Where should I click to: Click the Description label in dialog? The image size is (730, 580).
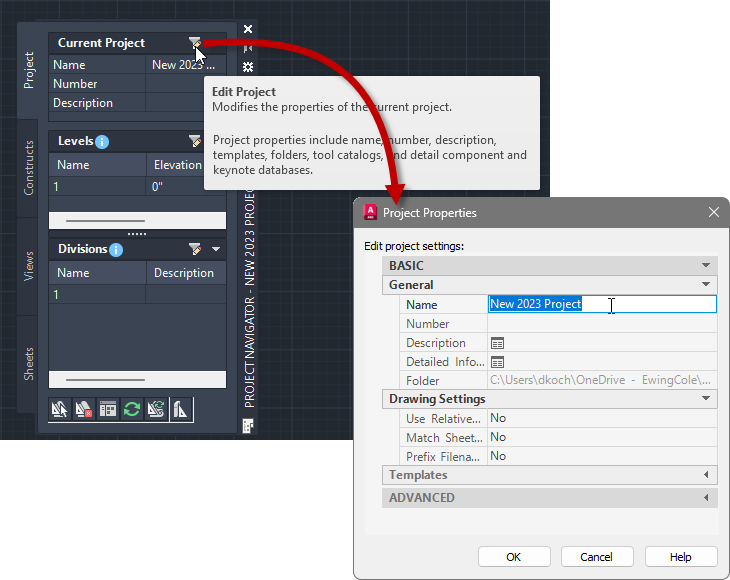click(x=436, y=343)
